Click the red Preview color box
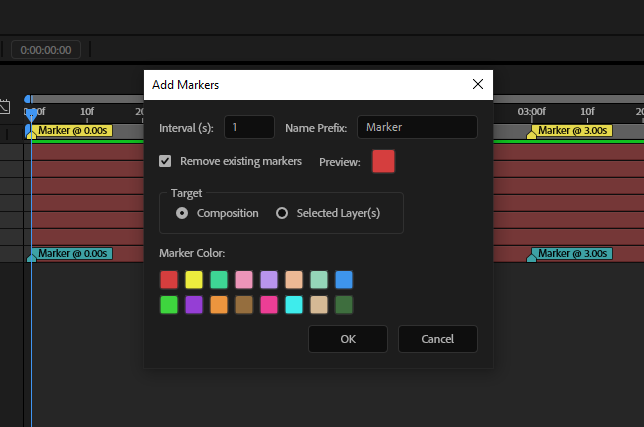644x427 pixels. [x=383, y=161]
